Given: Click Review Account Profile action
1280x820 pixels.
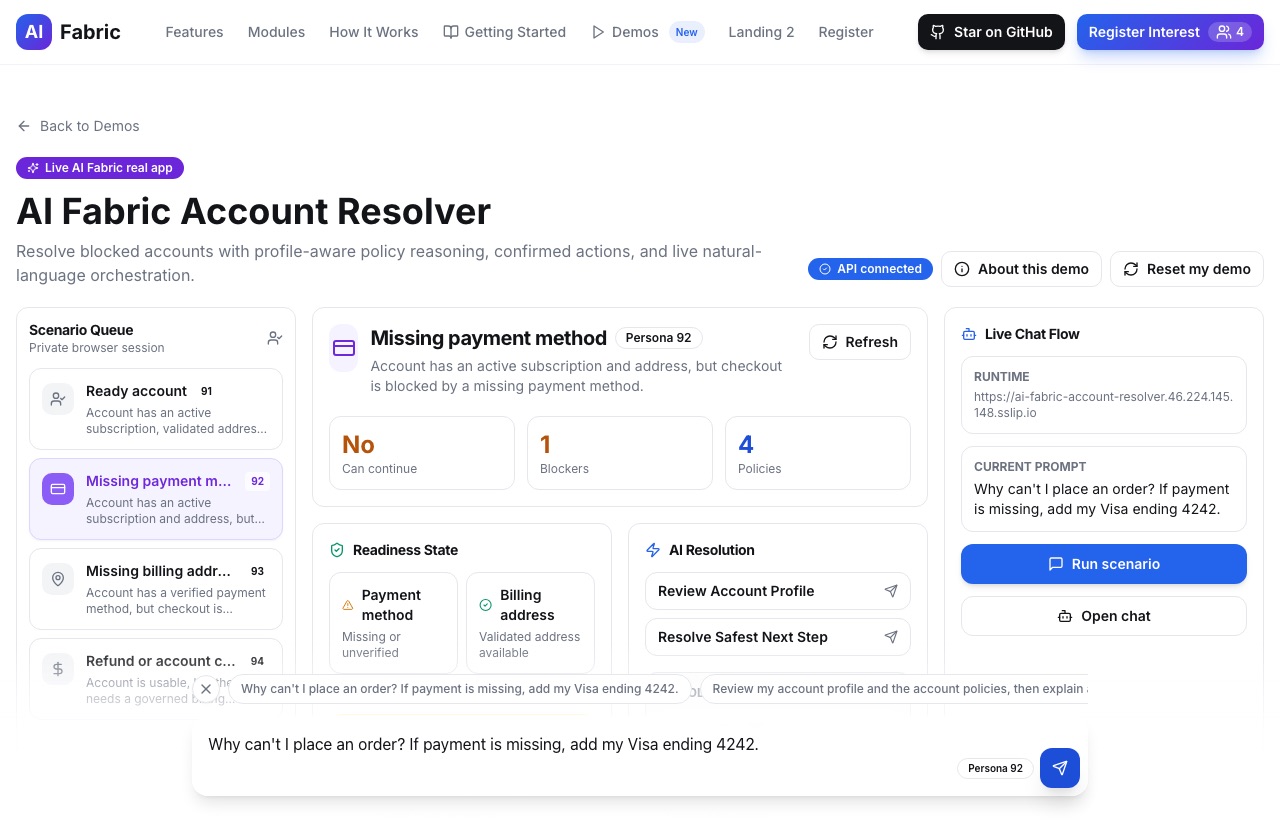Looking at the screenshot, I should (778, 591).
